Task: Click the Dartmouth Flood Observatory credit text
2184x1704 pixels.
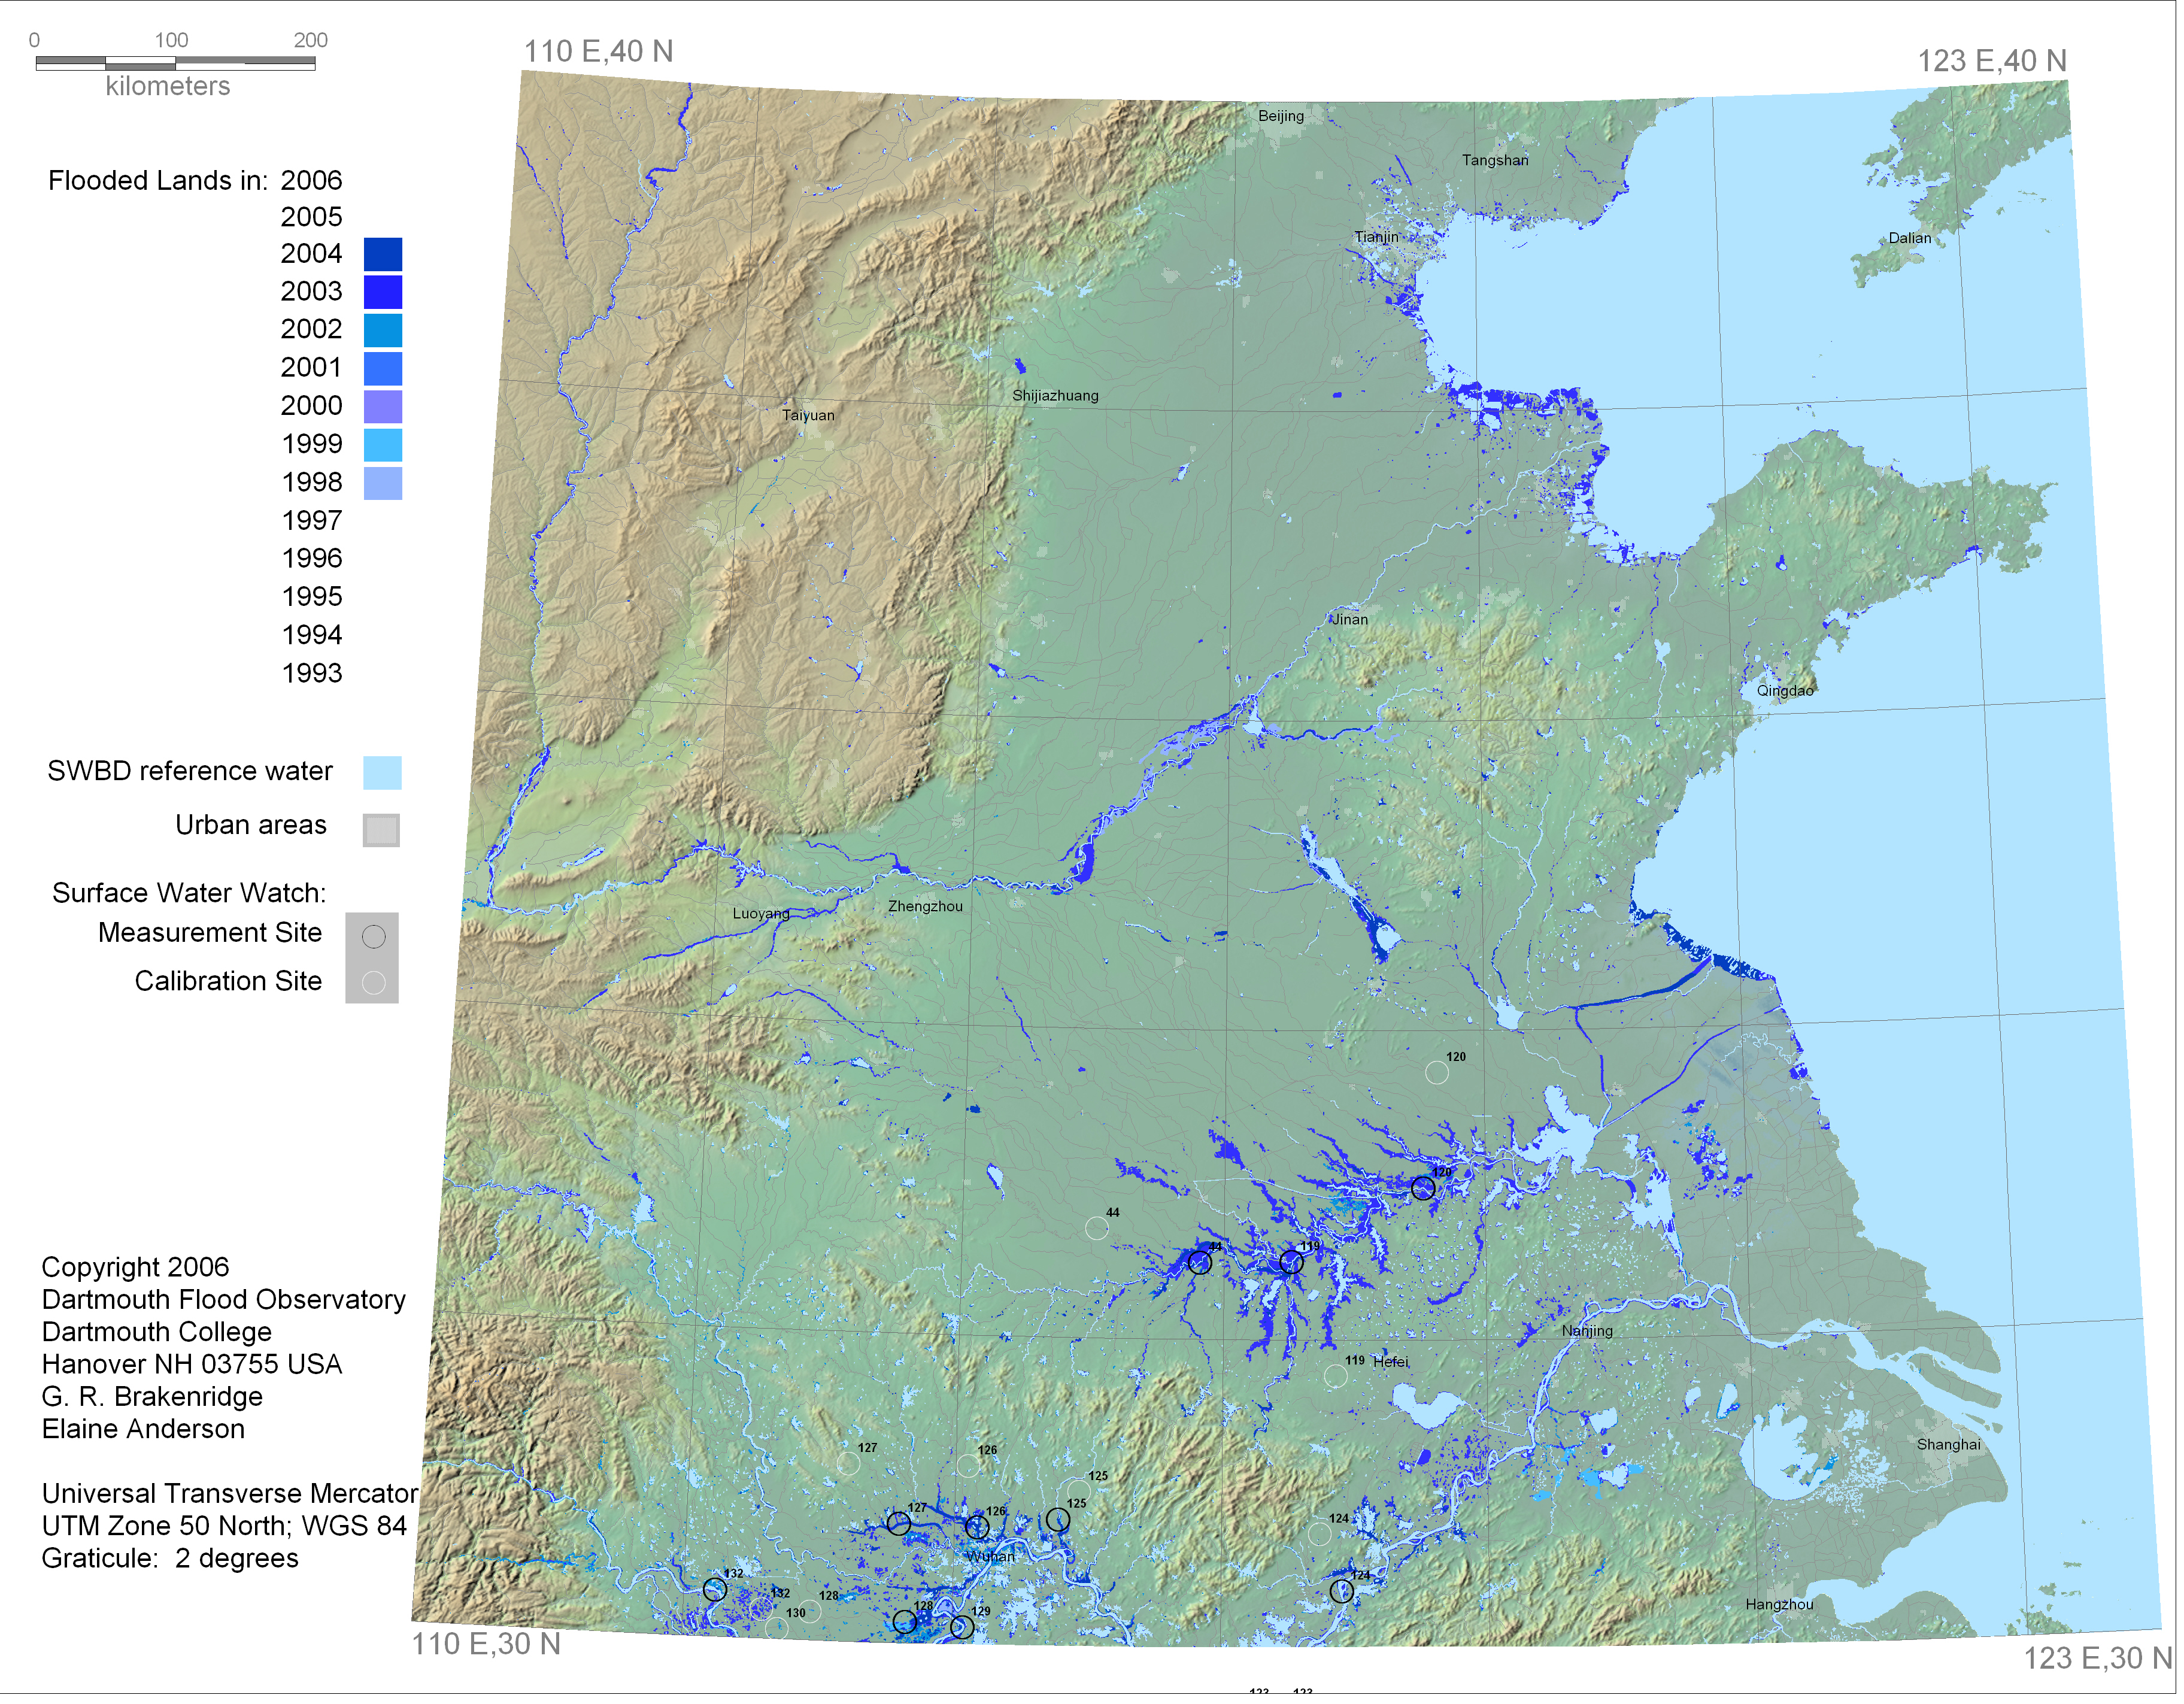Action: (223, 1299)
